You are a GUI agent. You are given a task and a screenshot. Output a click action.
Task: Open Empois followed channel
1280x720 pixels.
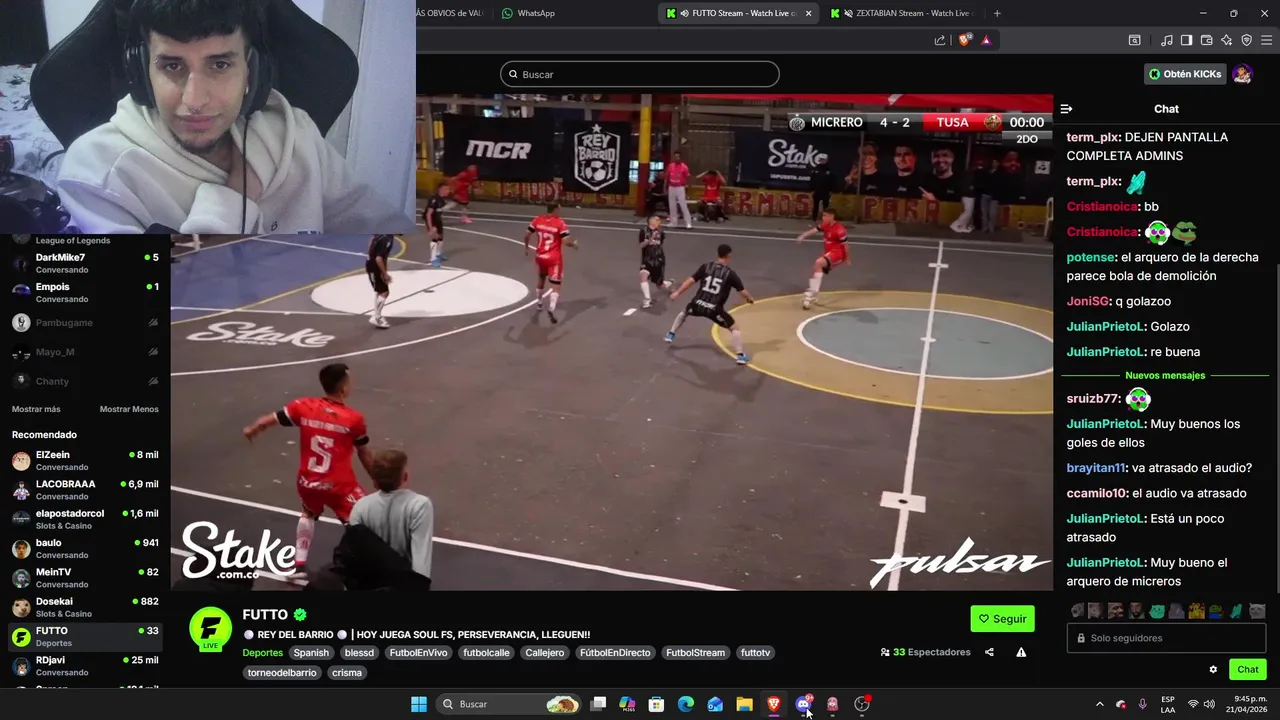85,293
